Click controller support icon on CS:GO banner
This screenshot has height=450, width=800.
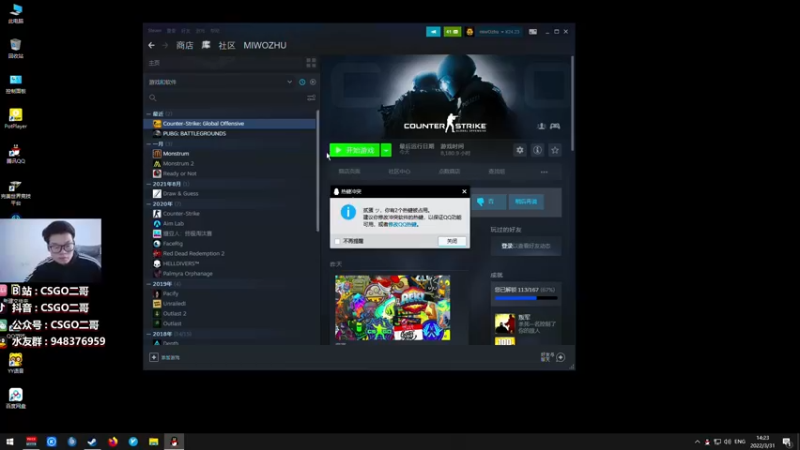(x=555, y=126)
